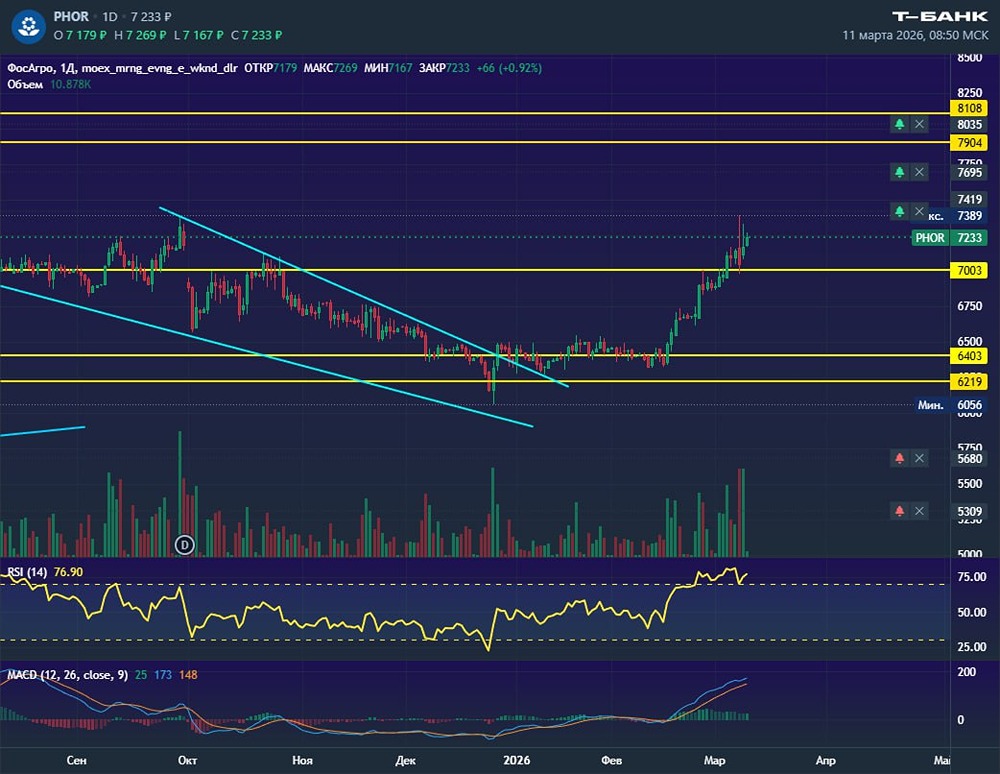Click the RSI value 76.90
The height and width of the screenshot is (774, 1000).
[x=68, y=572]
